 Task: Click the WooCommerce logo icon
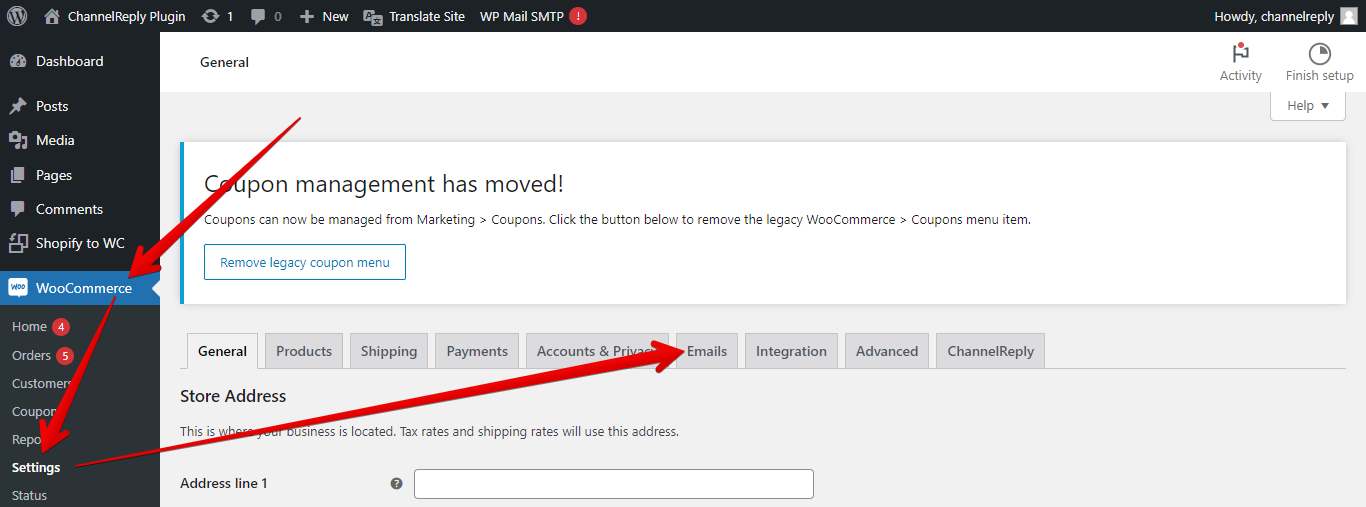click(18, 288)
